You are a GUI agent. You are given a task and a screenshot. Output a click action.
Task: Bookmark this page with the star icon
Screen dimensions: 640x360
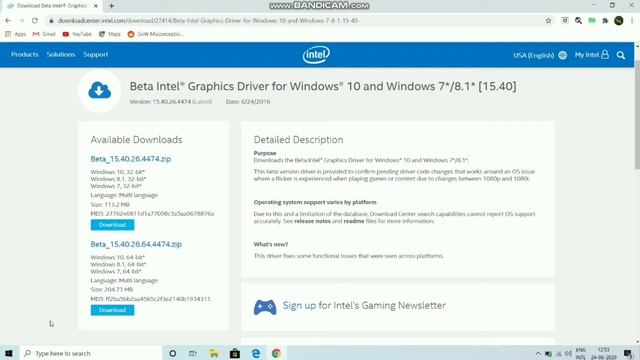(548, 20)
